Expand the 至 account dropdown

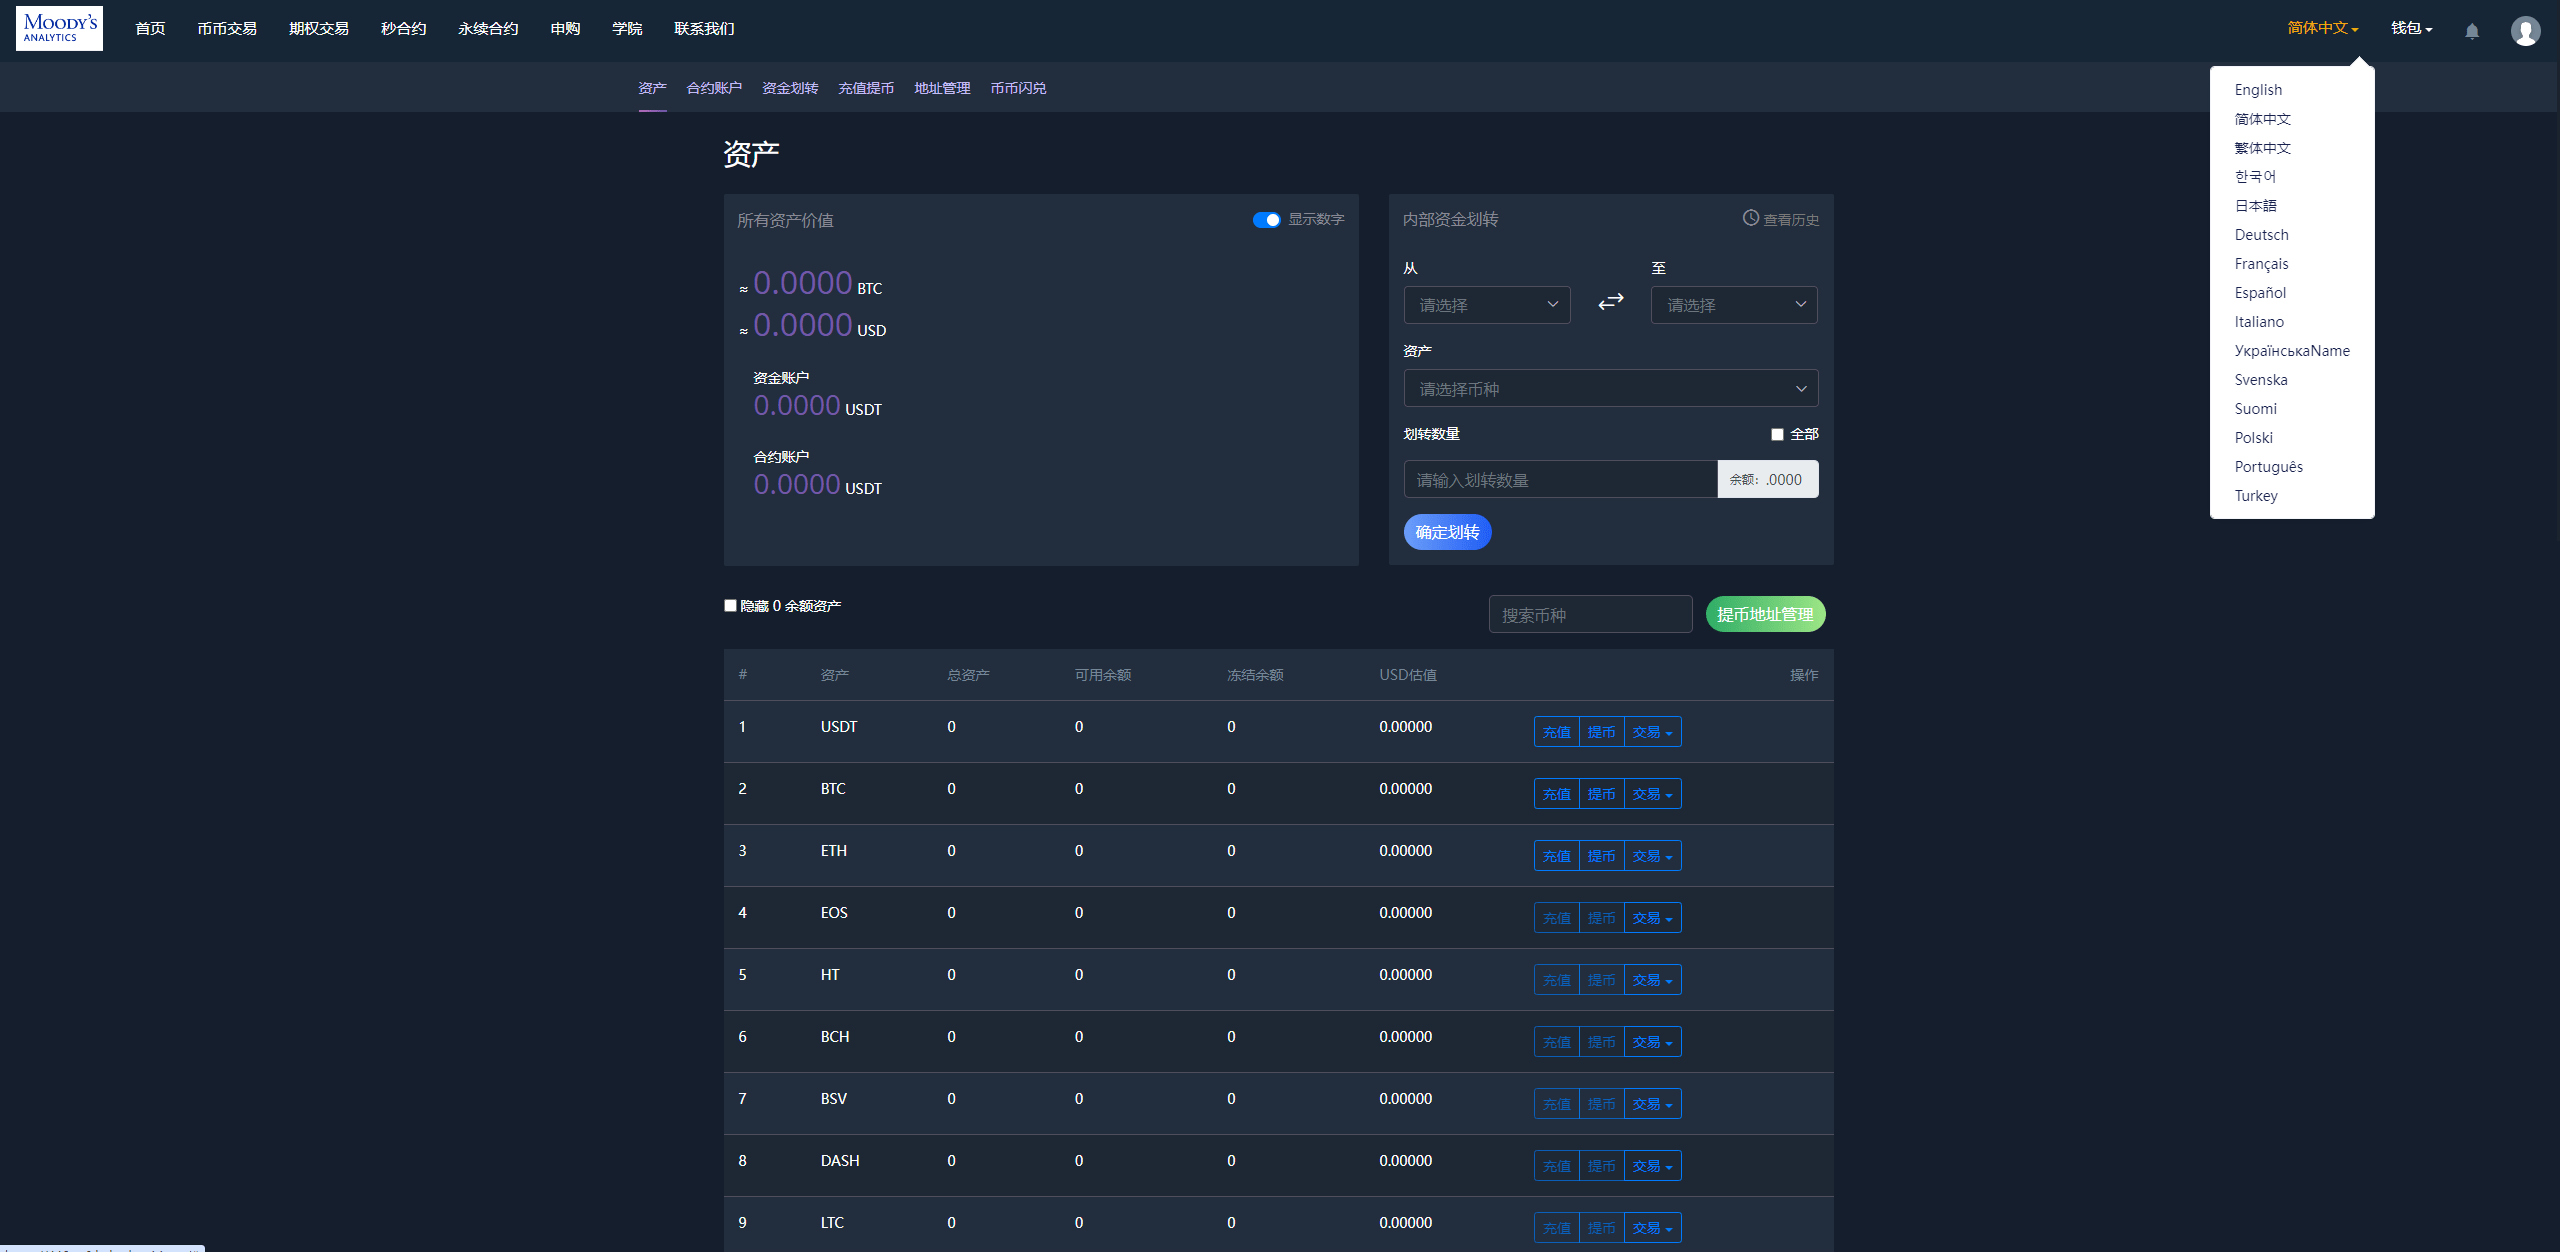(x=1734, y=304)
